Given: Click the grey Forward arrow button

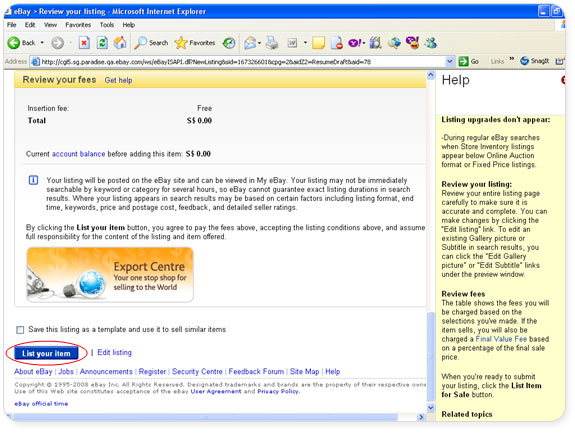Looking at the screenshot, I should (57, 43).
